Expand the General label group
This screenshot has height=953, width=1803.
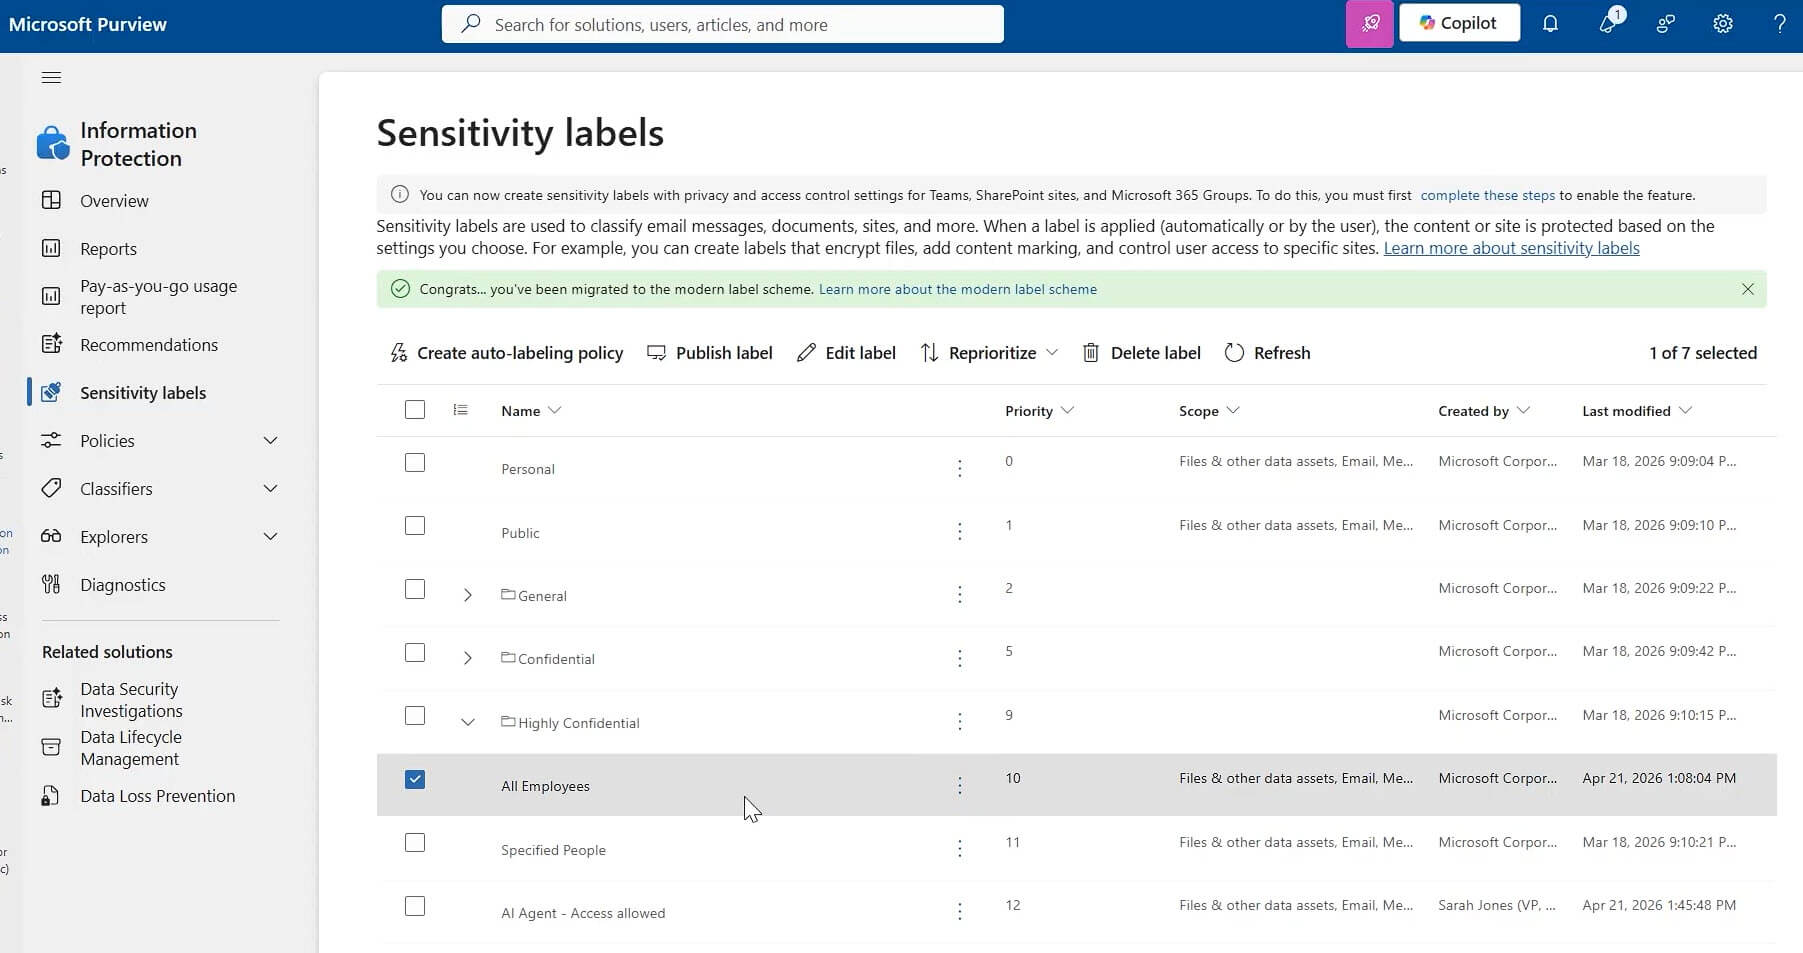(x=467, y=595)
